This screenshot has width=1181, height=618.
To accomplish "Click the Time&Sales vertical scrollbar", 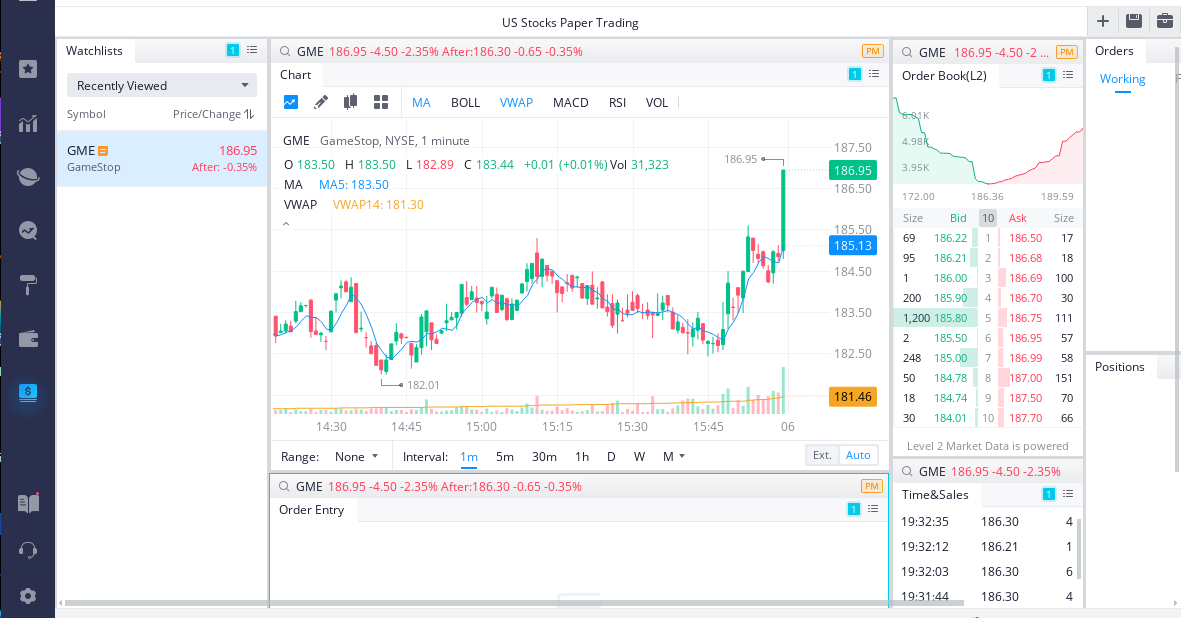I will (1079, 548).
